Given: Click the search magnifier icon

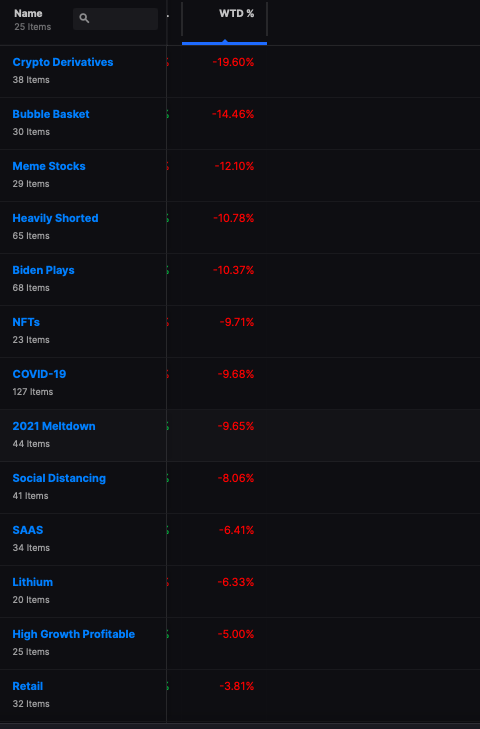Looking at the screenshot, I should click(x=84, y=19).
